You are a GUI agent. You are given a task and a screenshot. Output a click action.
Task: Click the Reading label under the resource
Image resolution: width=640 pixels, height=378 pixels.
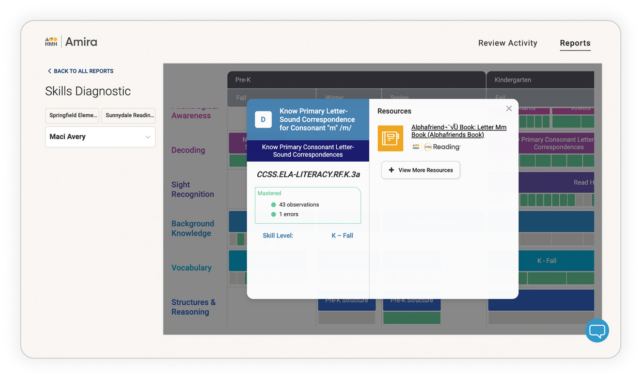[446, 147]
